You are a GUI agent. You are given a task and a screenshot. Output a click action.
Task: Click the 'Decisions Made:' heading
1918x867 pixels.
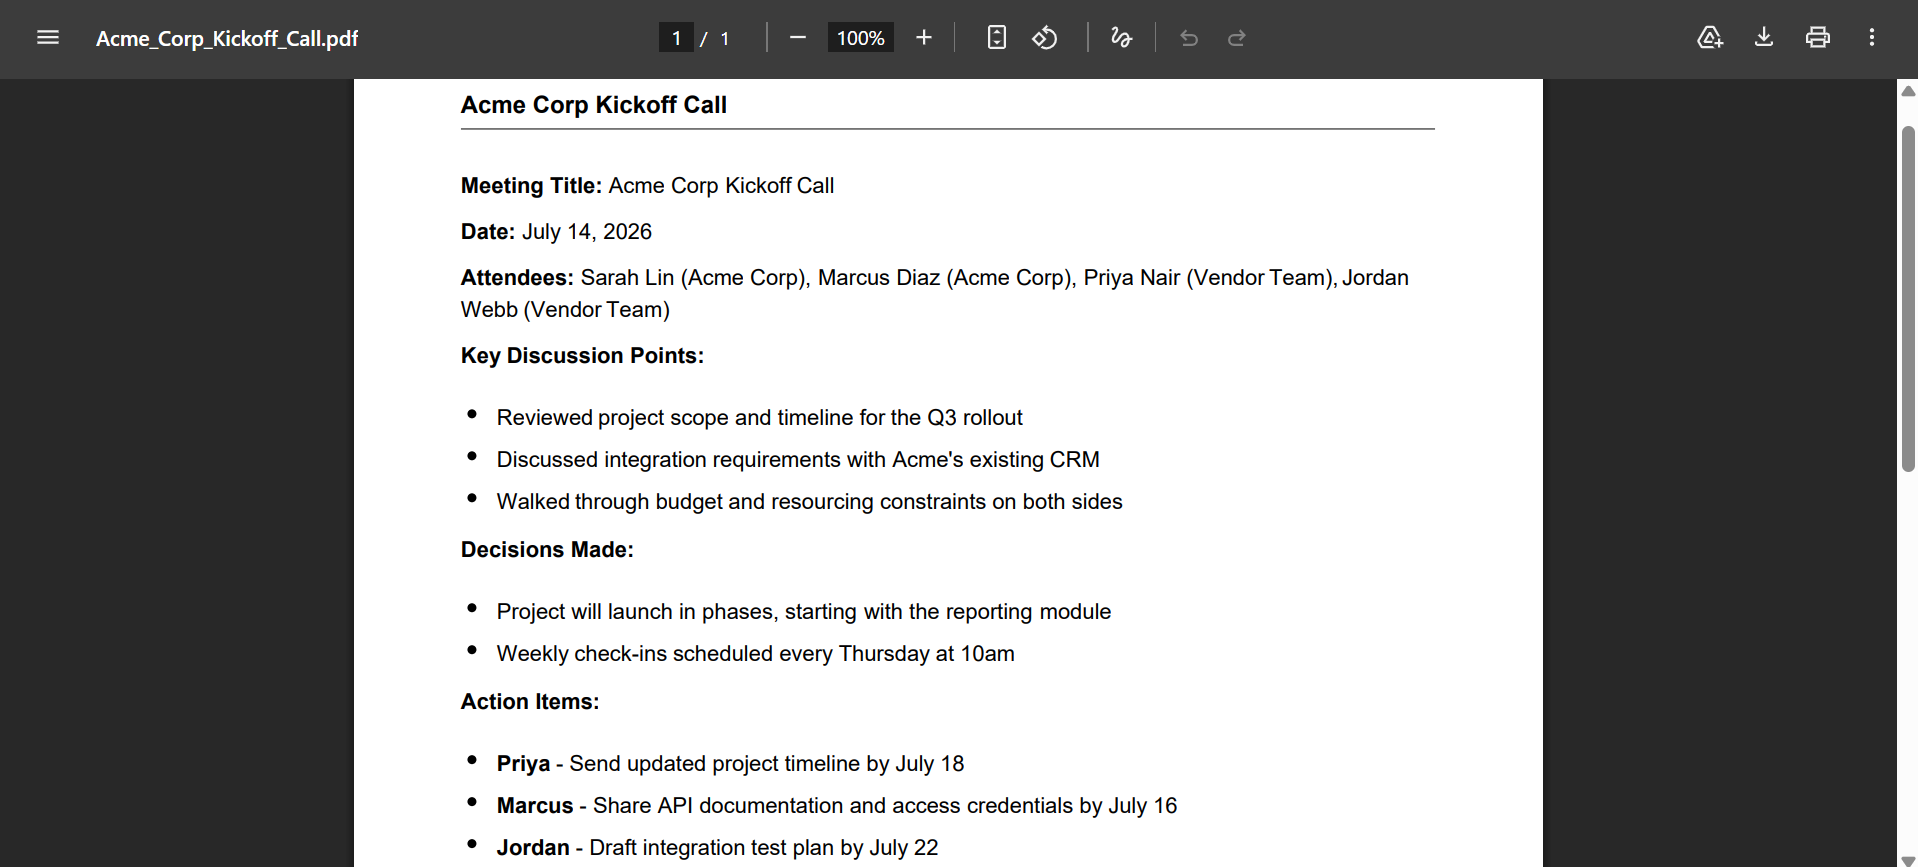tap(547, 550)
